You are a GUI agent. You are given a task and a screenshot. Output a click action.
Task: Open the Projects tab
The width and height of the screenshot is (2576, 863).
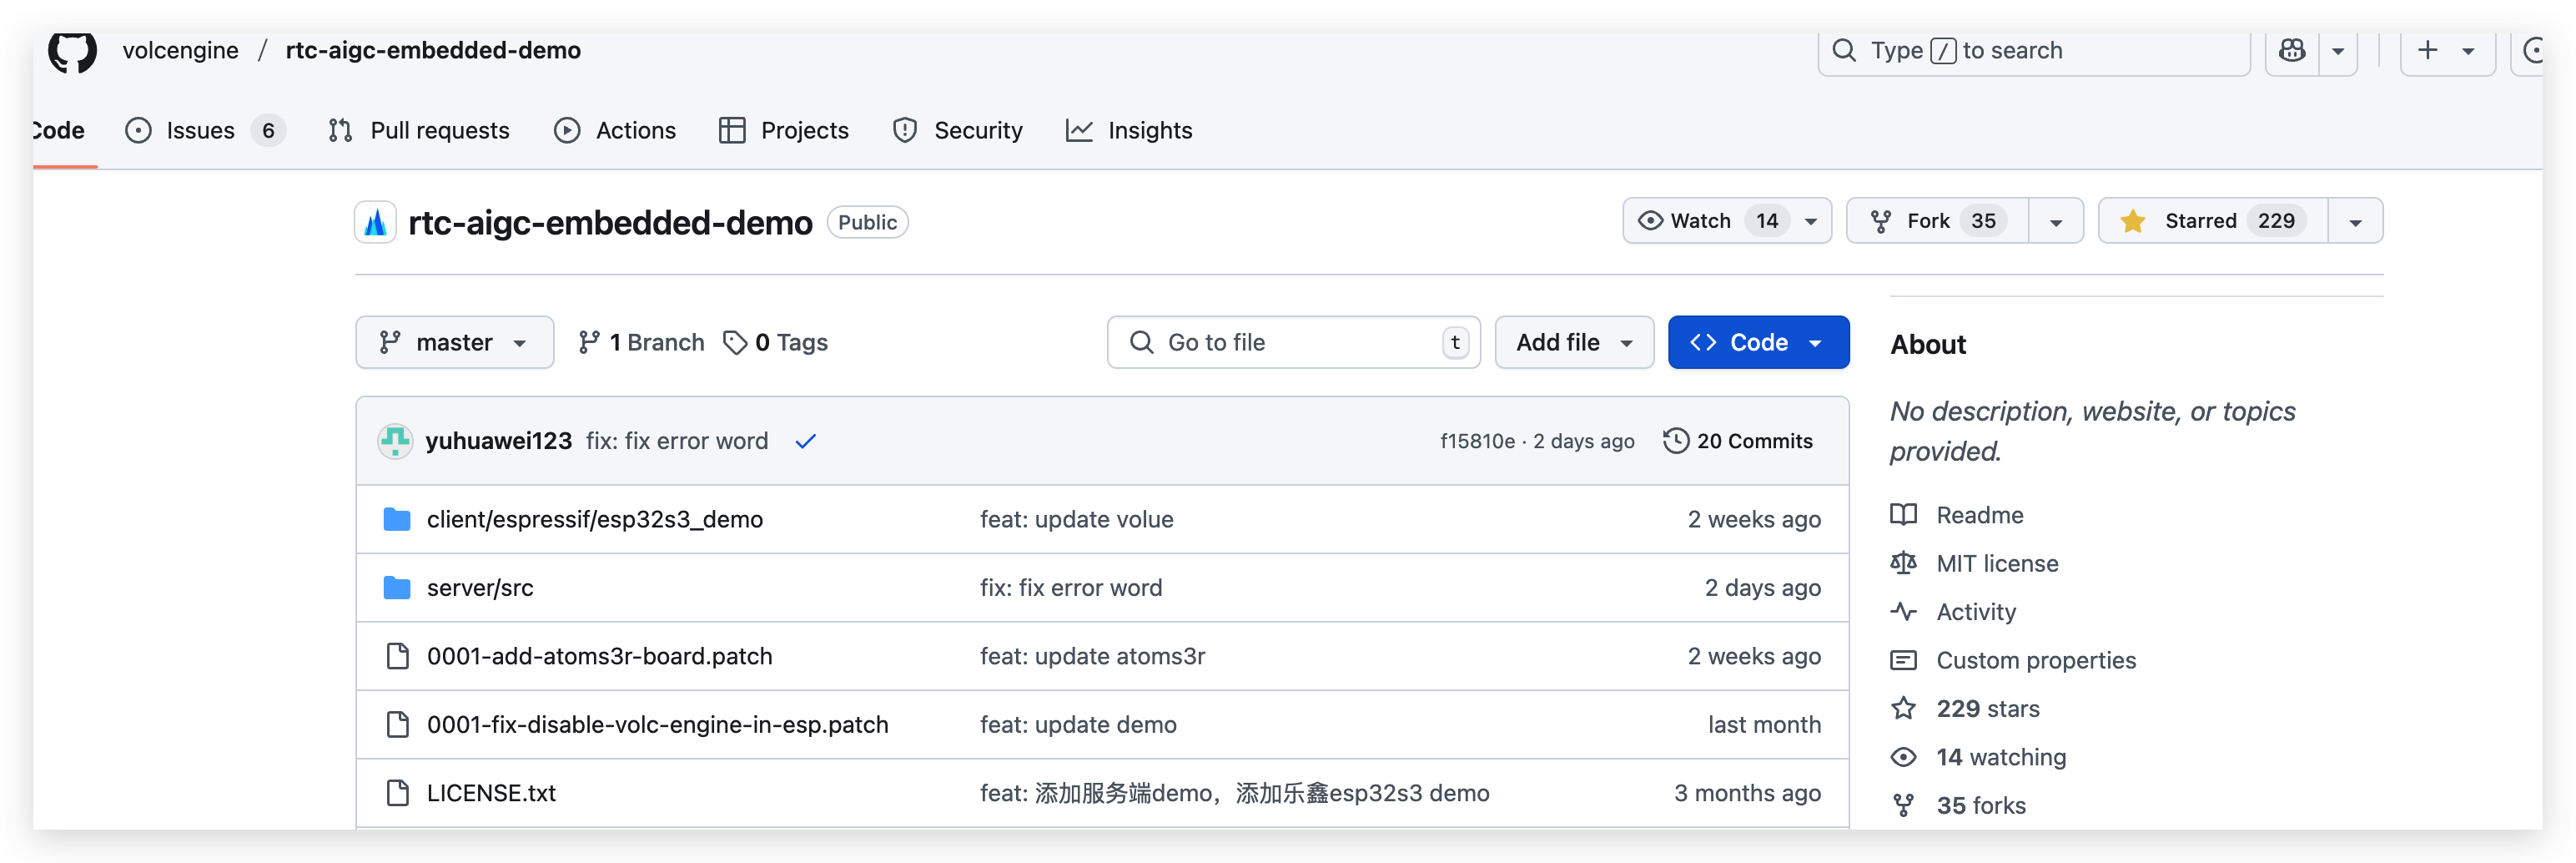tap(784, 130)
